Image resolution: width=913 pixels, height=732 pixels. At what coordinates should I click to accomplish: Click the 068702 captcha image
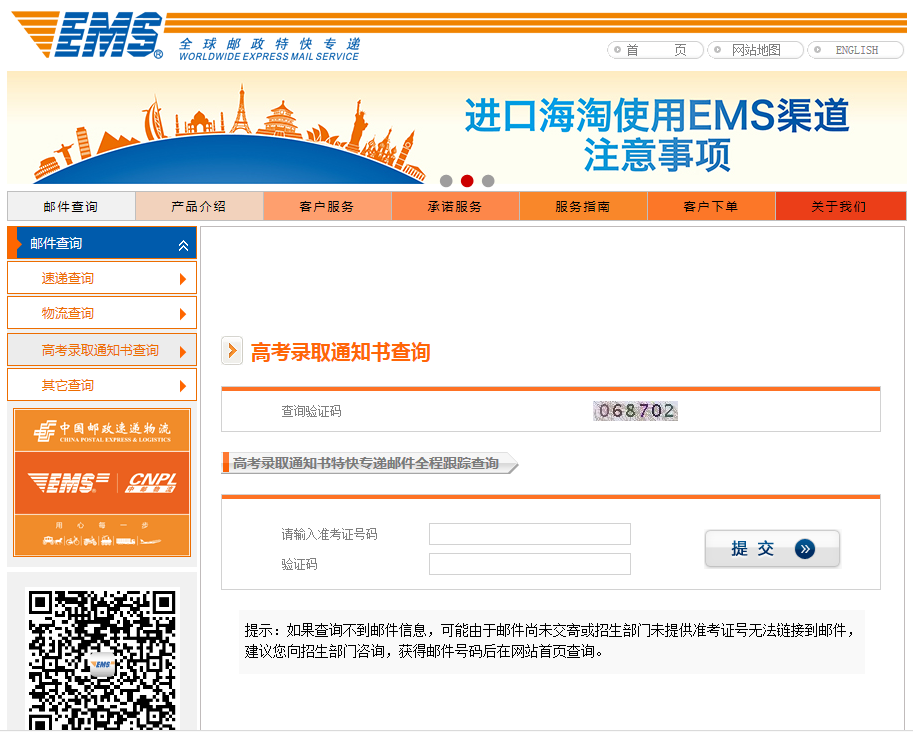(635, 411)
